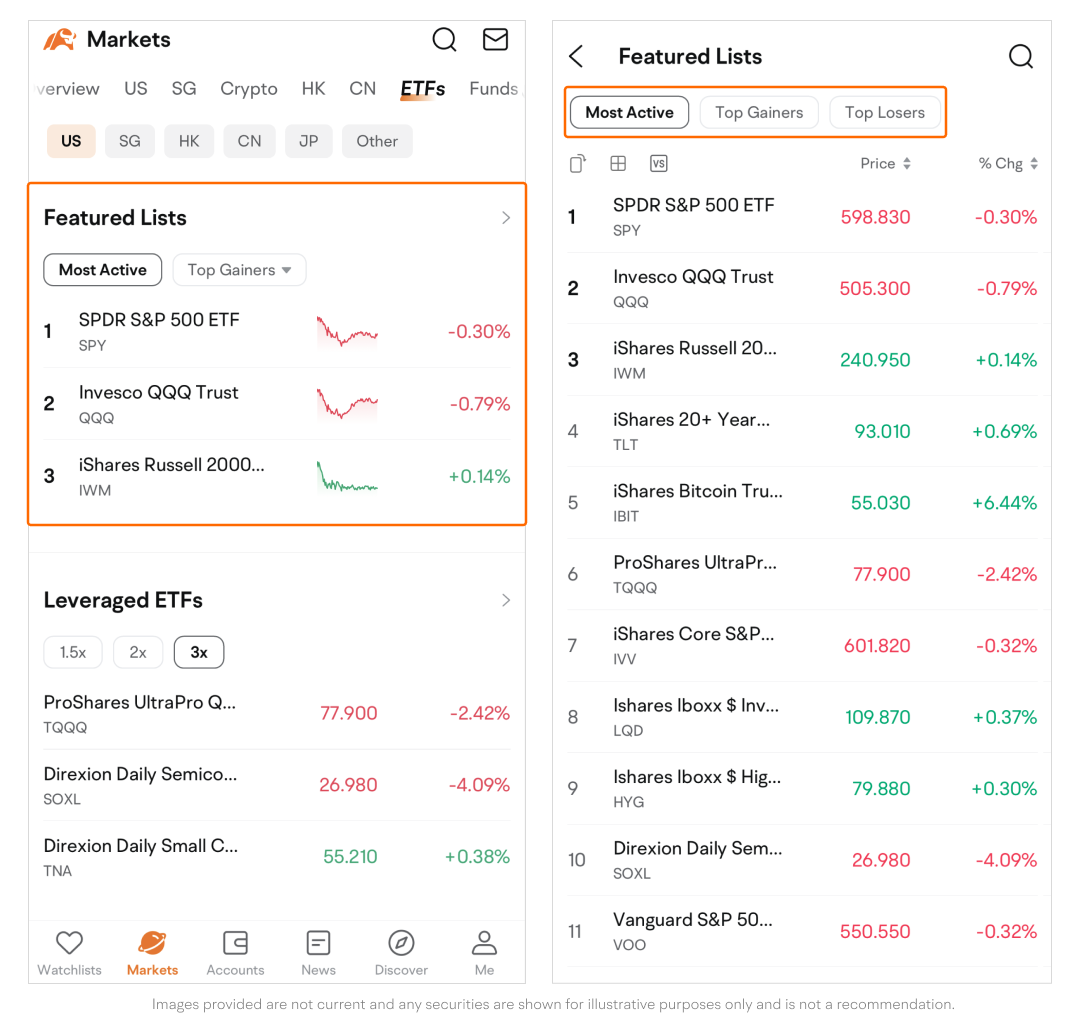The height and width of the screenshot is (1034, 1080).
Task: View the SPY sparkline chart
Action: coord(347,332)
